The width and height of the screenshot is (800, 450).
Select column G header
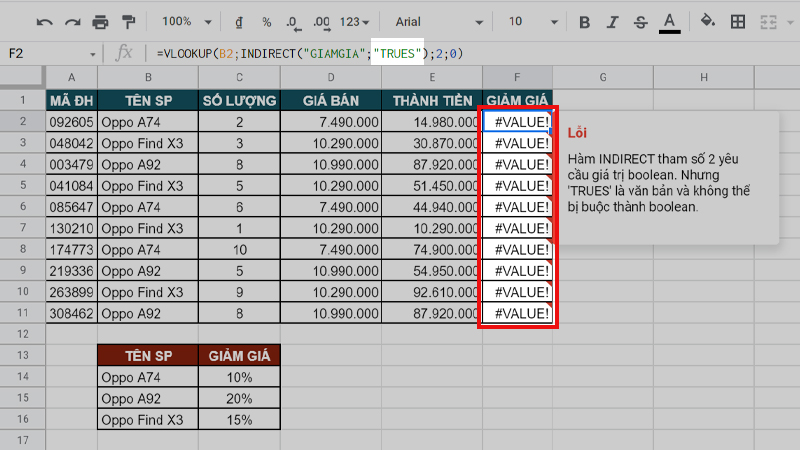point(603,77)
